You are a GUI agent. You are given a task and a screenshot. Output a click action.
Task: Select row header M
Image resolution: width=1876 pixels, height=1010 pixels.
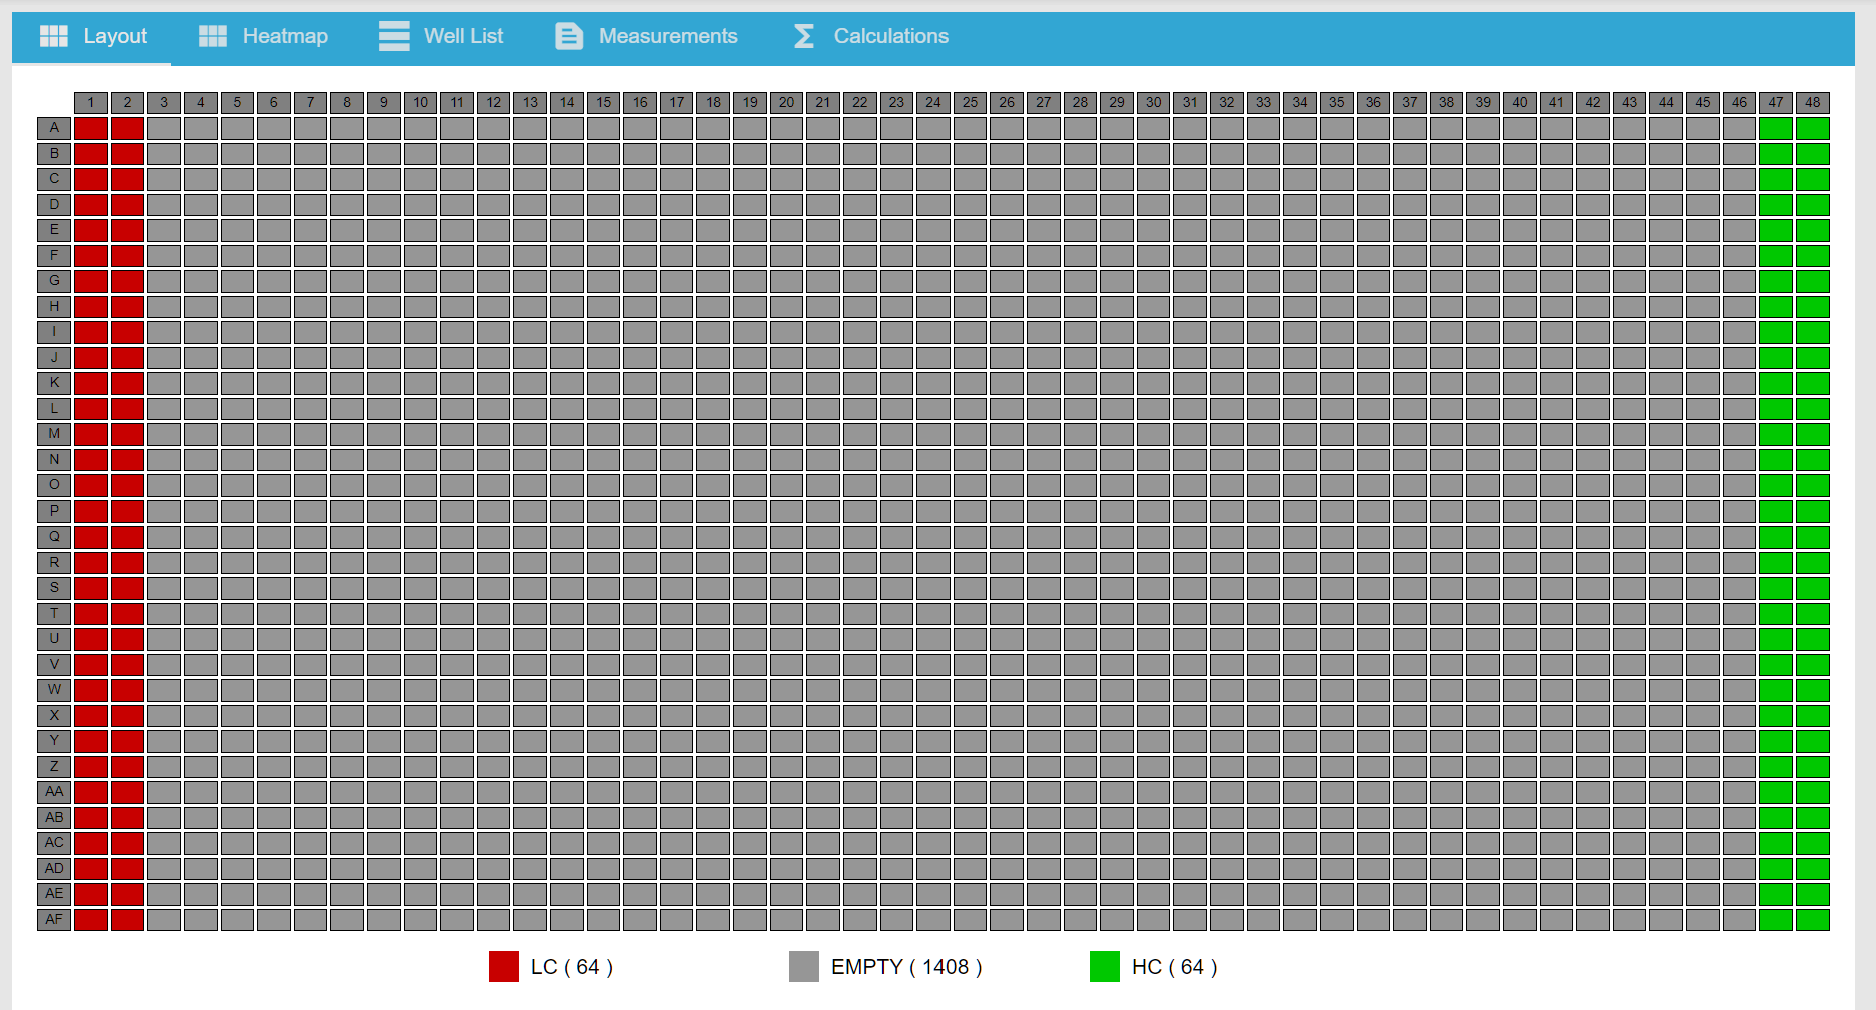tap(54, 434)
